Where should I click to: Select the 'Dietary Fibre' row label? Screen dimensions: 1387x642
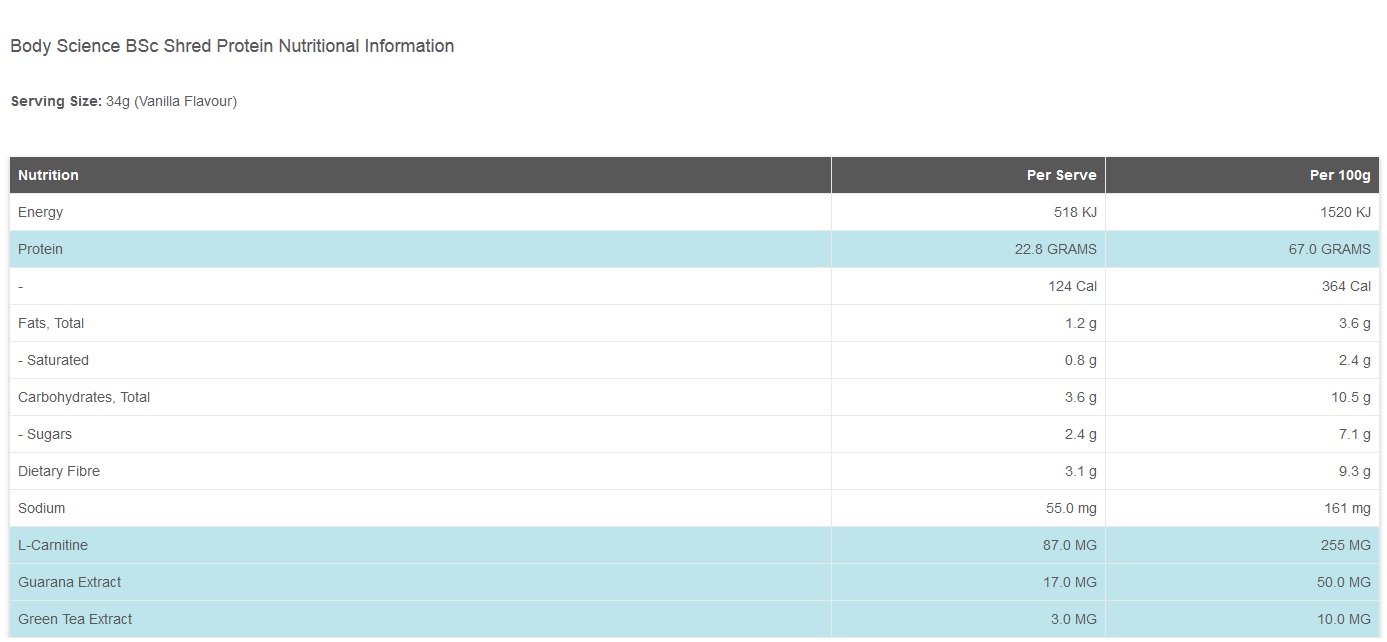59,471
